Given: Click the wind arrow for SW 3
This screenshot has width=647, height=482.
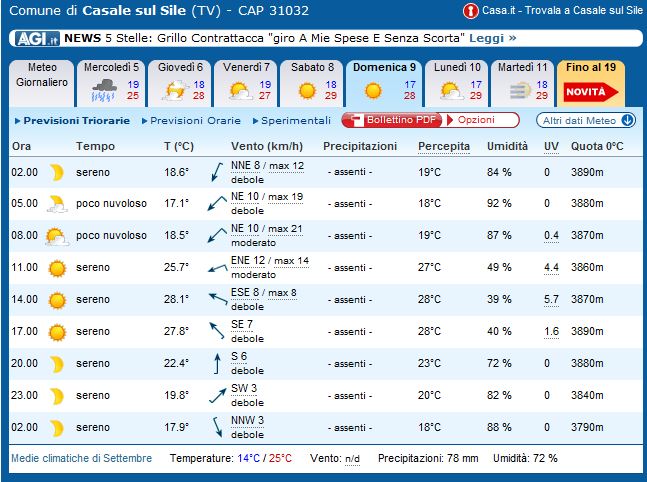Looking at the screenshot, I should [217, 396].
